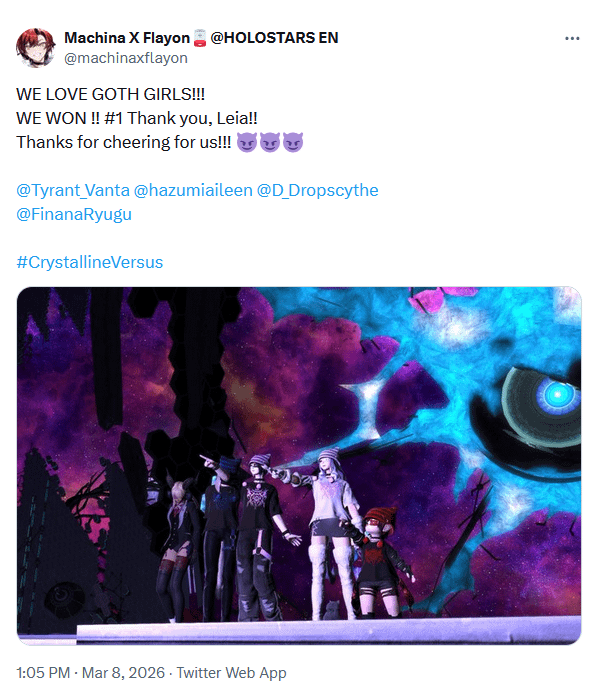The image size is (598, 698).
Task: Click the first purple devil emoji
Action: coord(247,142)
